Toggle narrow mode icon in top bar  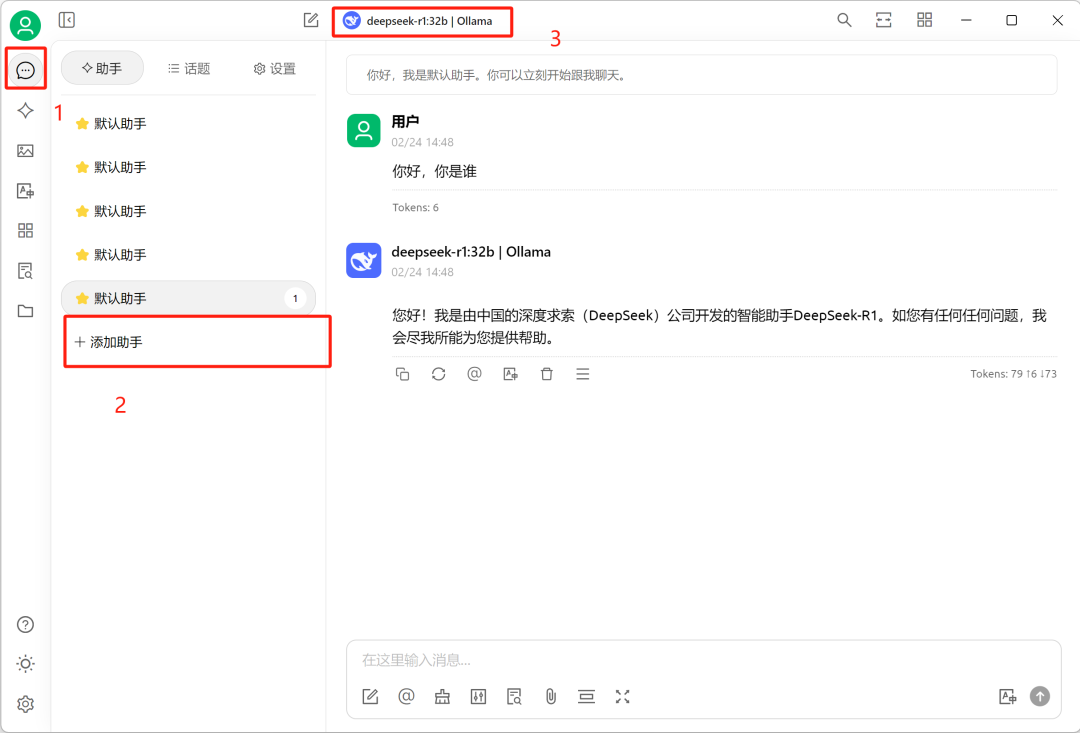pyautogui.click(x=884, y=20)
